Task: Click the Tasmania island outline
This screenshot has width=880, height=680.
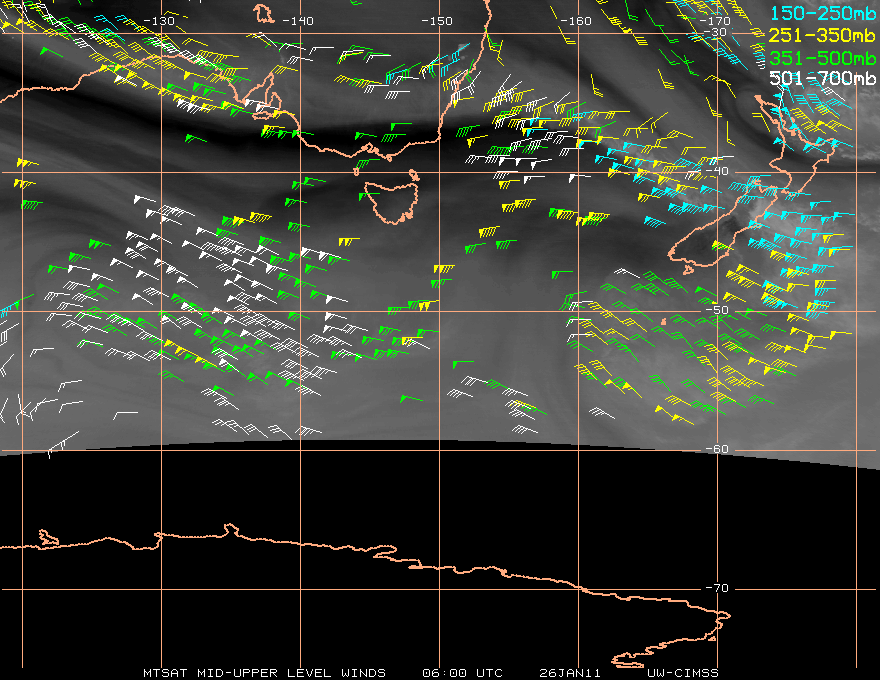Action: (393, 200)
